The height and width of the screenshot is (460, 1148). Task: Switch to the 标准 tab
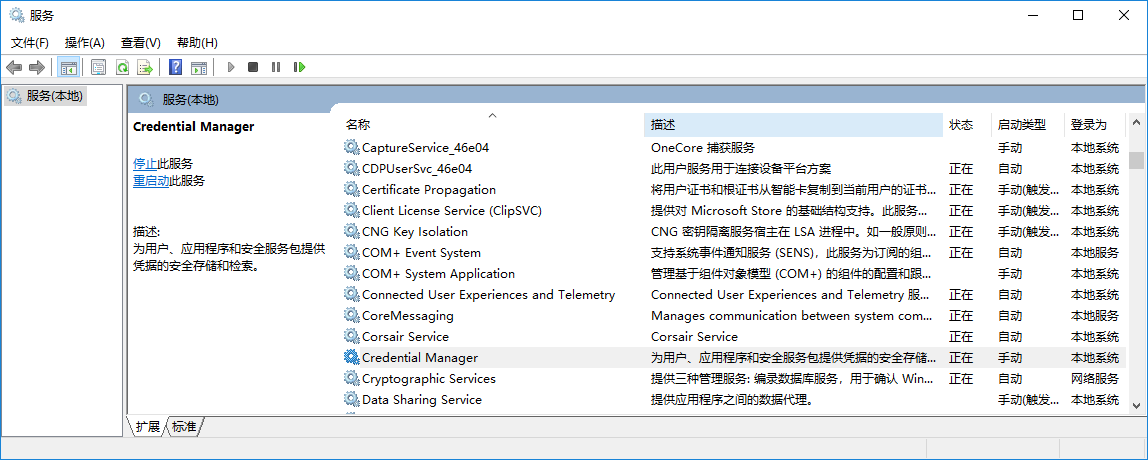[x=184, y=426]
